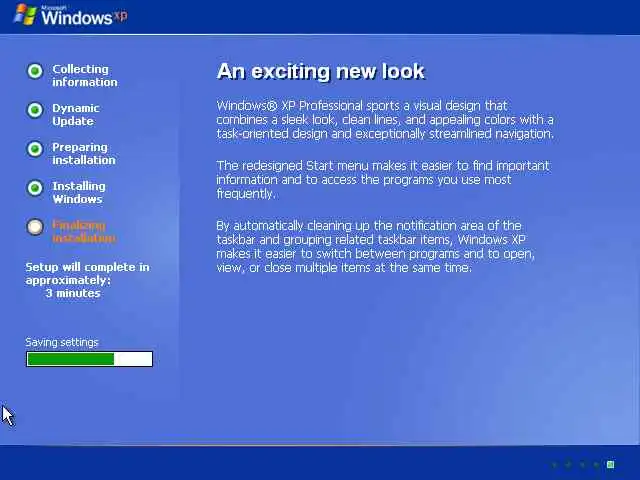The image size is (640, 480).
Task: Click the green setup progress bar
Action: click(x=89, y=359)
